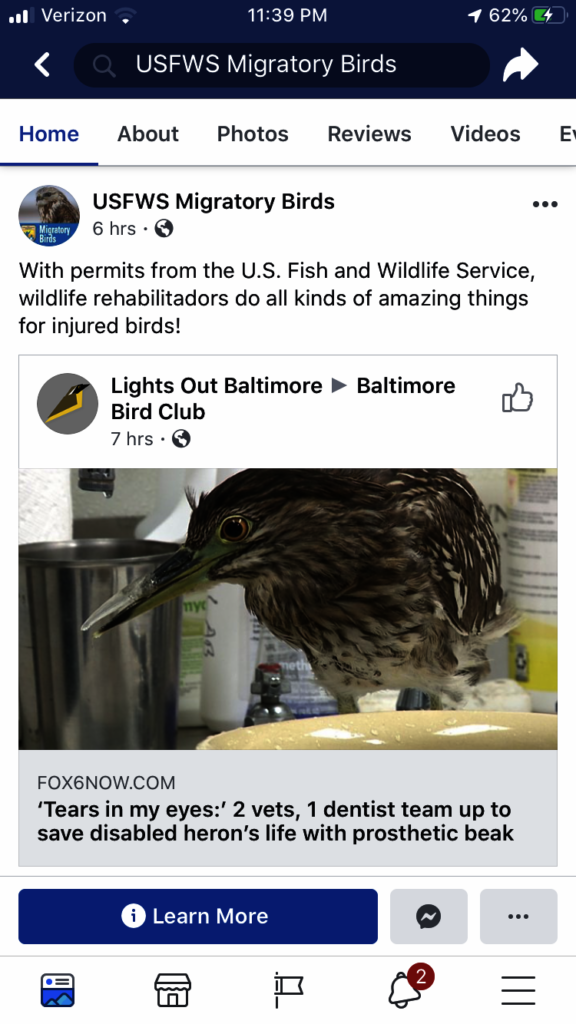Tap the Learn More button
Viewport: 576px width, 1024px height.
point(198,916)
